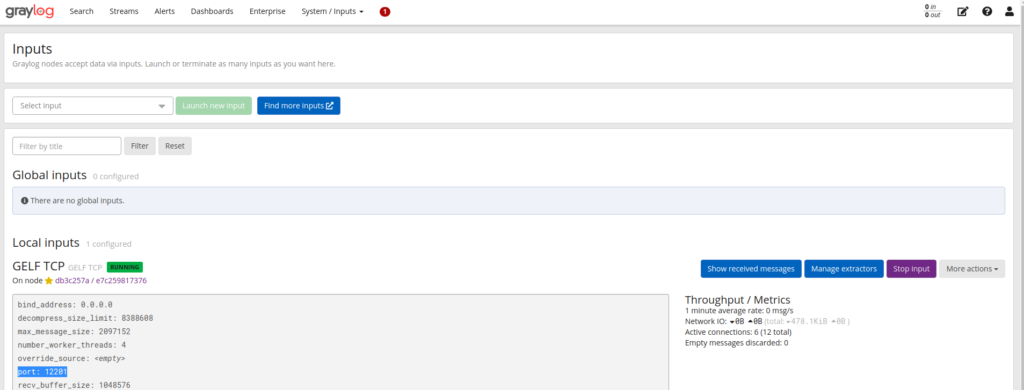This screenshot has height=390, width=1024.
Task: Open the Enterprise menu item
Action: pyautogui.click(x=267, y=11)
